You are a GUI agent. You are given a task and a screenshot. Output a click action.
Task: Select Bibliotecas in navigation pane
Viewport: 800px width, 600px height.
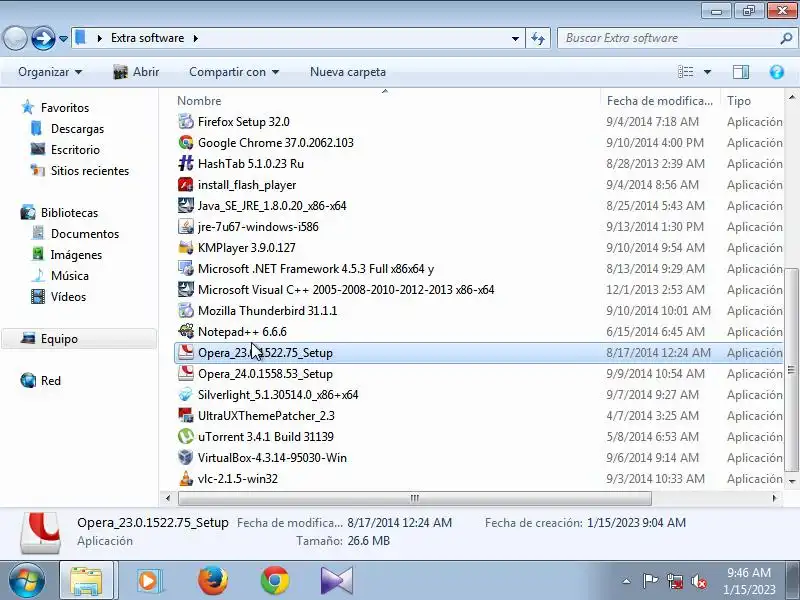click(69, 213)
